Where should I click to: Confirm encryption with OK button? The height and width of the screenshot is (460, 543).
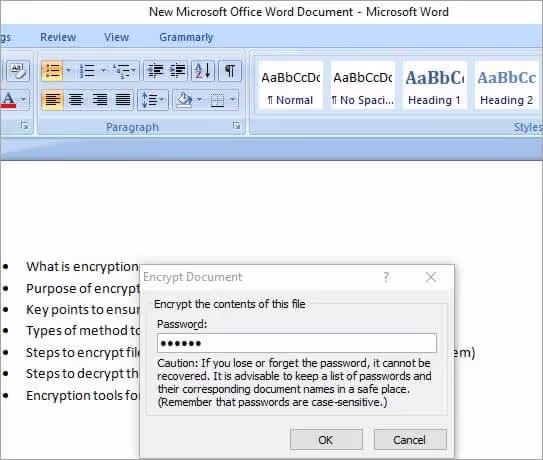click(x=326, y=440)
